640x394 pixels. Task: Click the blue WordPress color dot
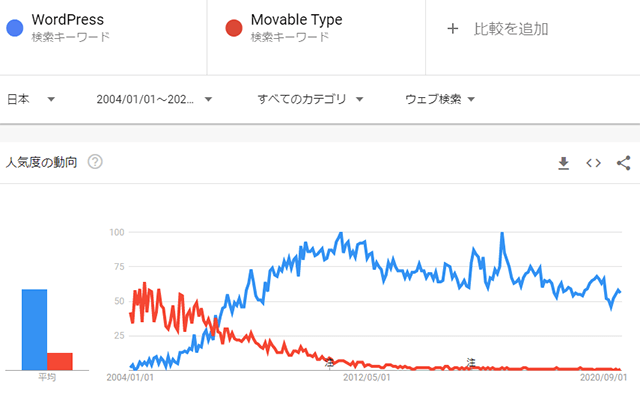point(15,28)
